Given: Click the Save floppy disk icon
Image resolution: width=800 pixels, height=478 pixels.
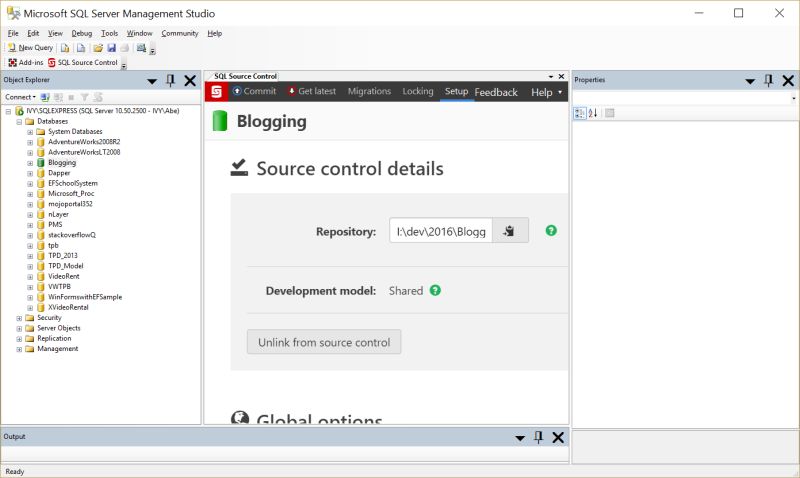Looking at the screenshot, I should pos(111,47).
